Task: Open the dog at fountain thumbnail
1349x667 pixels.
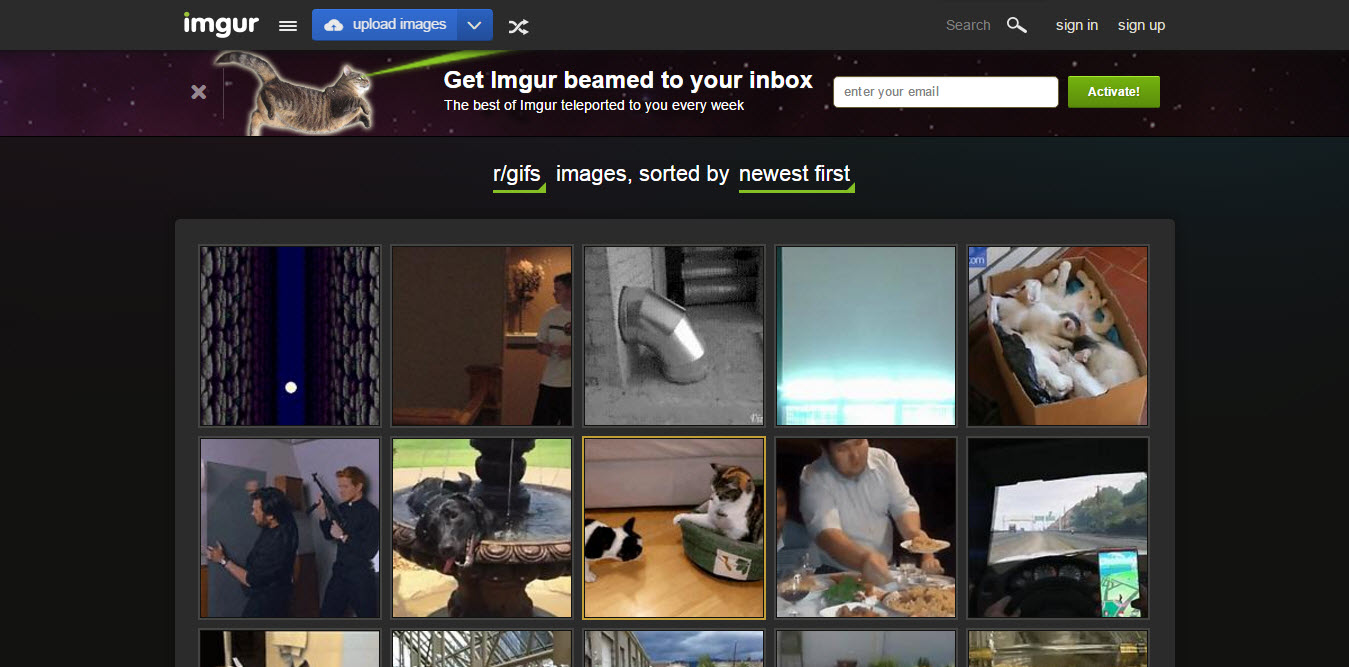Action: click(482, 528)
